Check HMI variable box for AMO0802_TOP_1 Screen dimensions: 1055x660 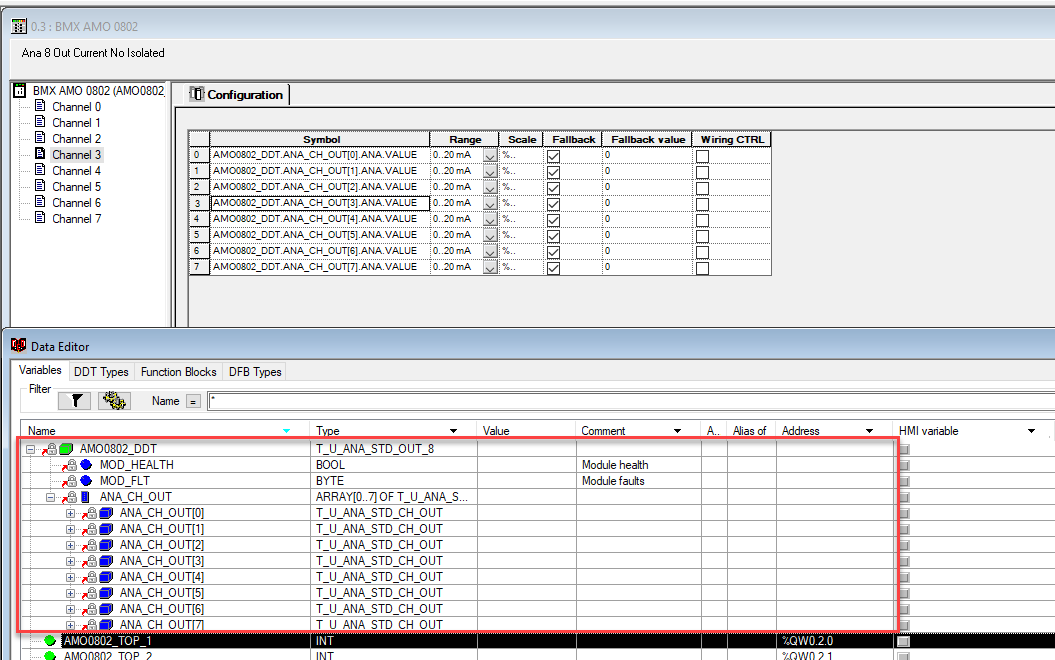904,641
